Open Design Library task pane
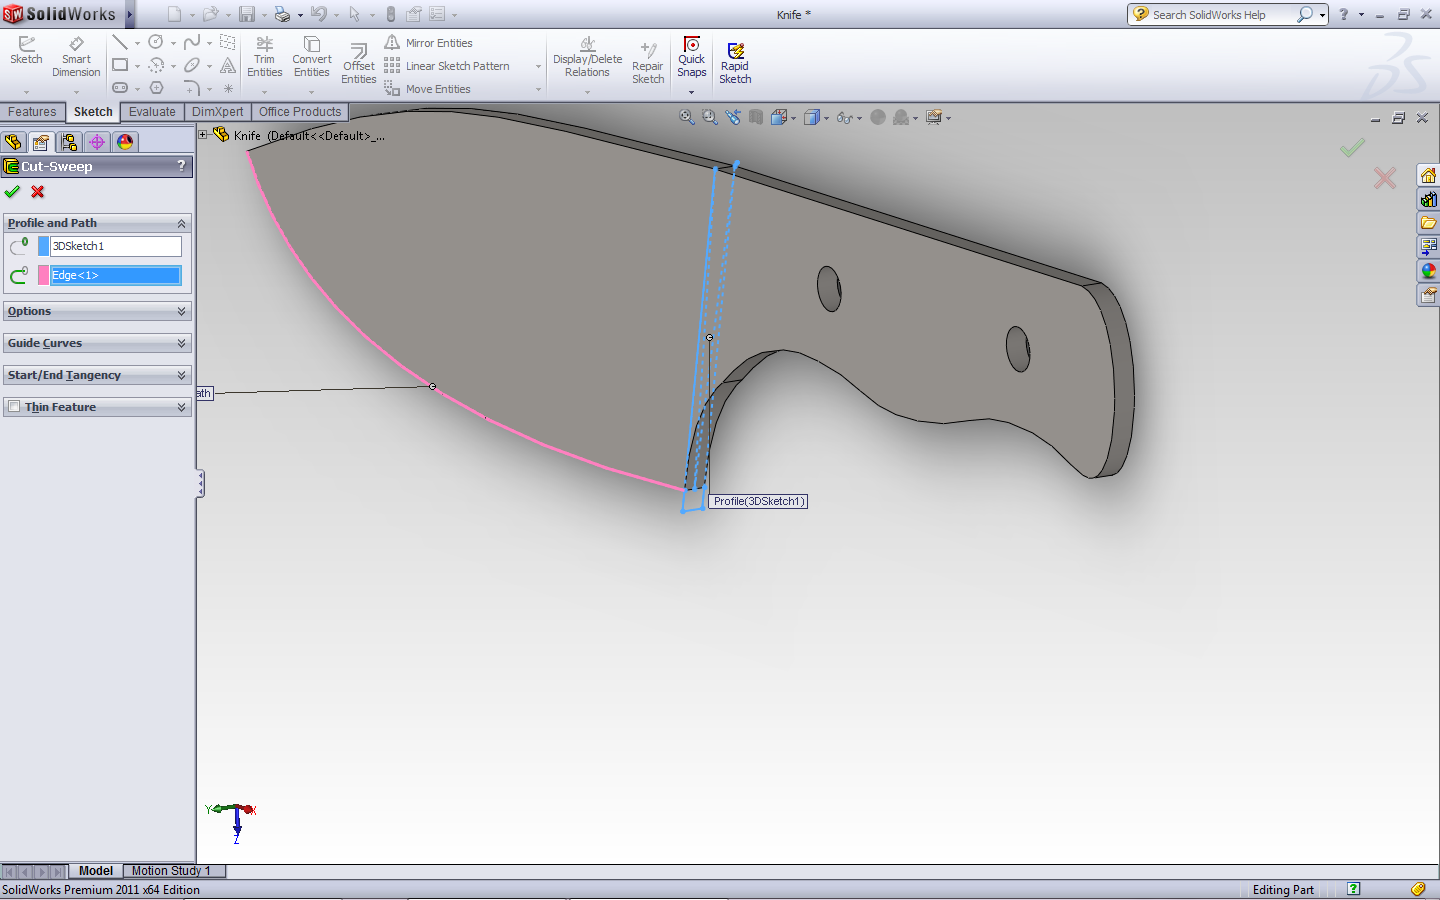The width and height of the screenshot is (1440, 900). [x=1428, y=200]
